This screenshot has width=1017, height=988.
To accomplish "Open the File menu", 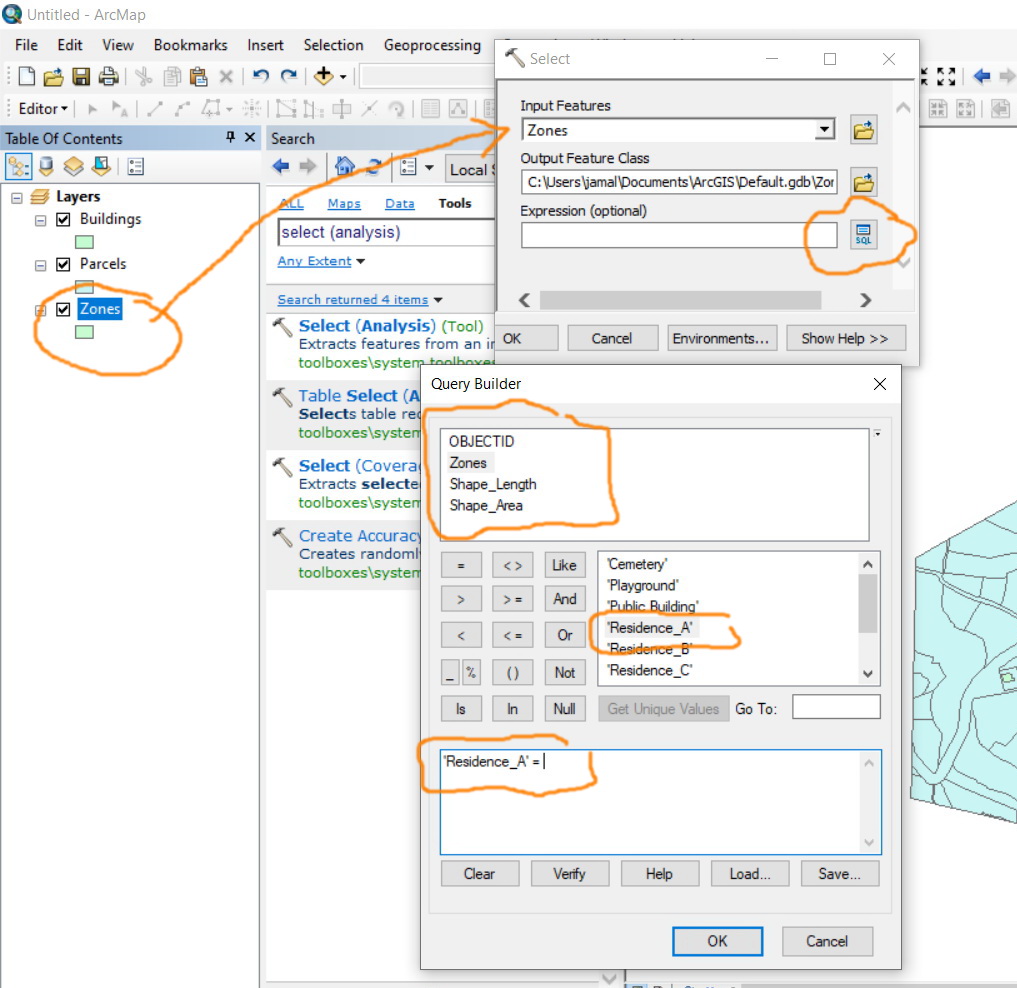I will click(x=26, y=45).
